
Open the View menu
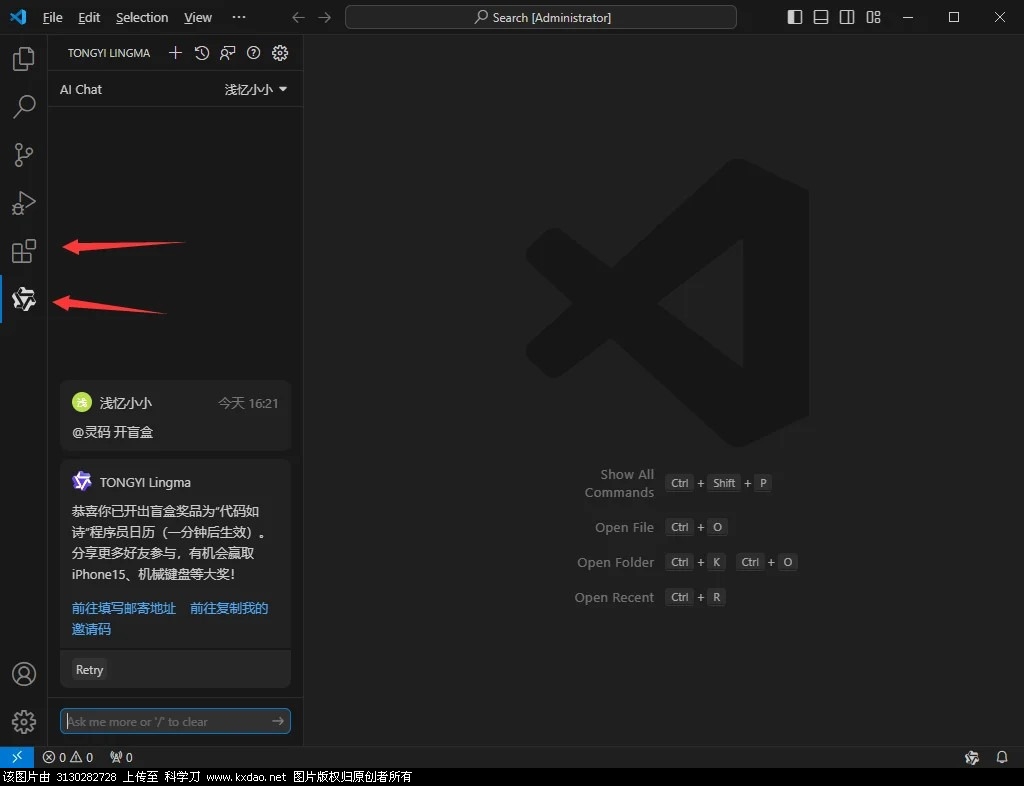(x=198, y=18)
